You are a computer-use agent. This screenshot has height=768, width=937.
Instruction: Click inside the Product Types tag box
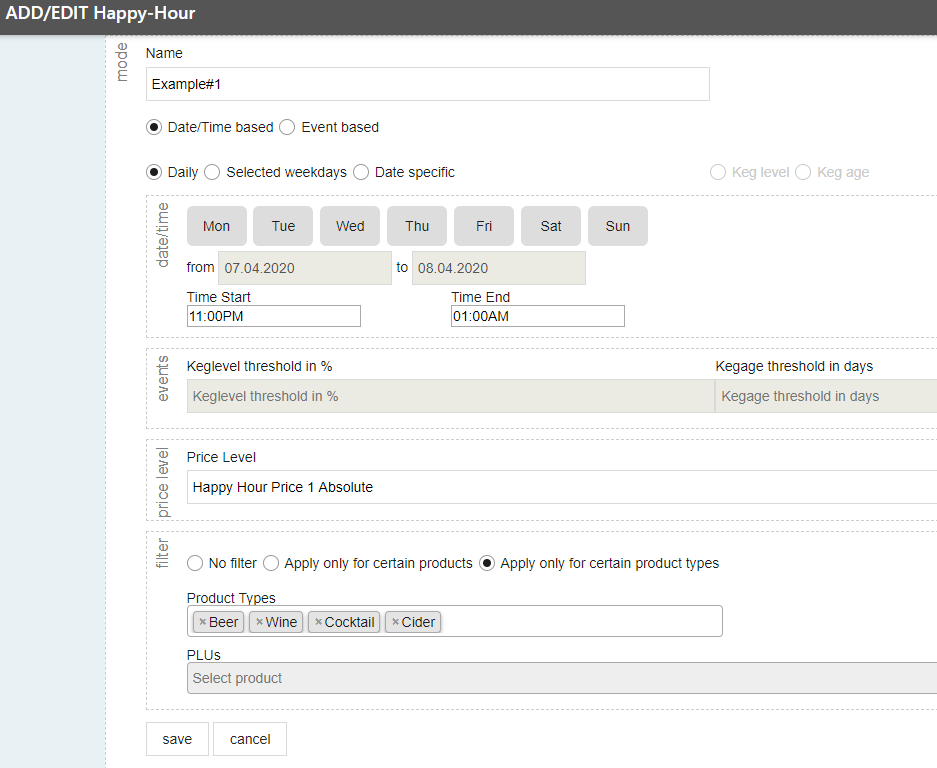580,622
